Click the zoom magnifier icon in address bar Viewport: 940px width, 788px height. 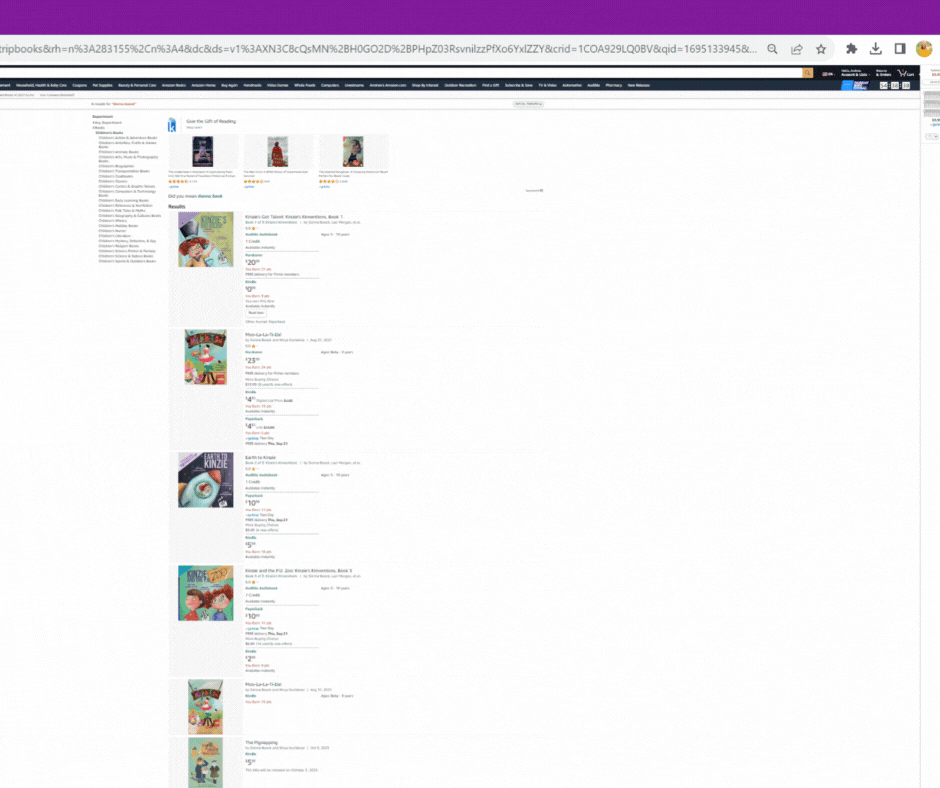[x=772, y=49]
